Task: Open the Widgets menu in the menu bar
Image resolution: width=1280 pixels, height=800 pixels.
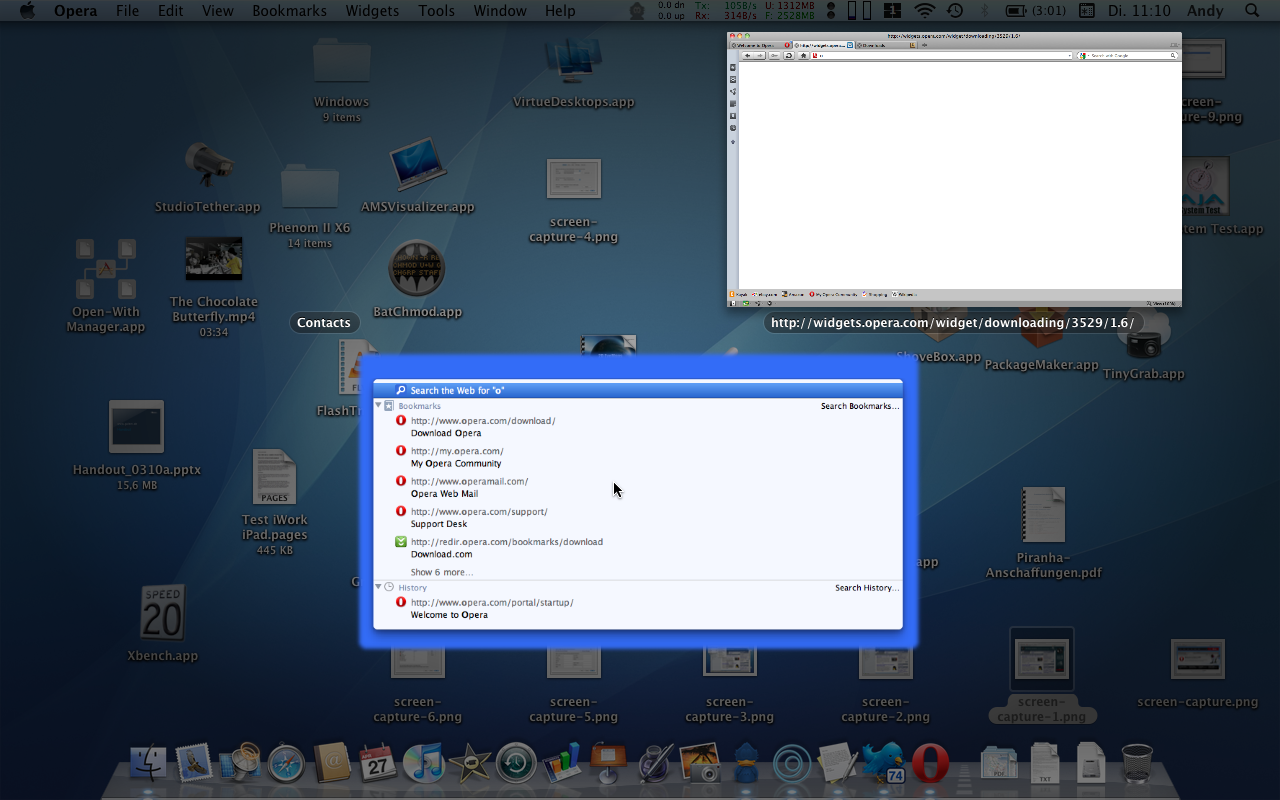Action: (x=372, y=11)
